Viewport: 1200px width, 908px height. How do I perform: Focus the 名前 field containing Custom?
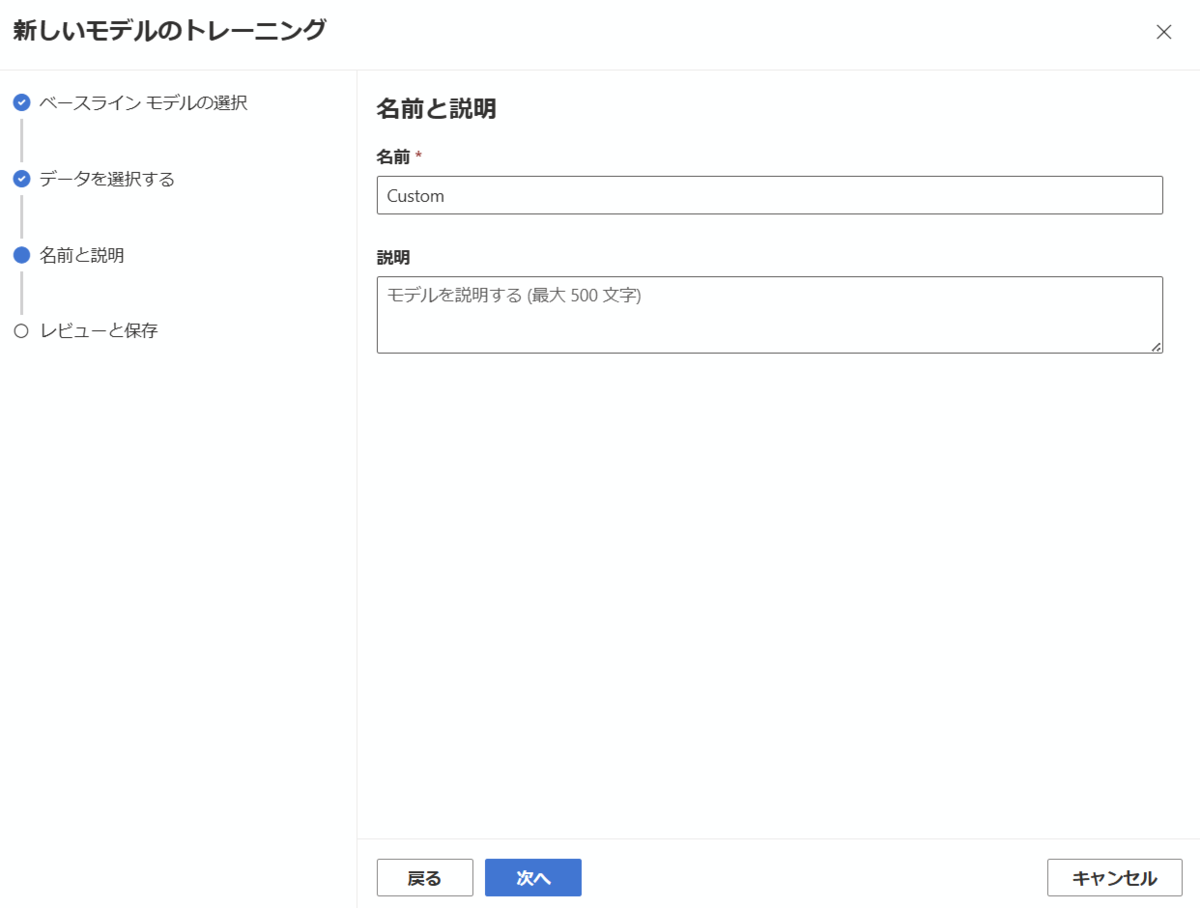[x=769, y=195]
